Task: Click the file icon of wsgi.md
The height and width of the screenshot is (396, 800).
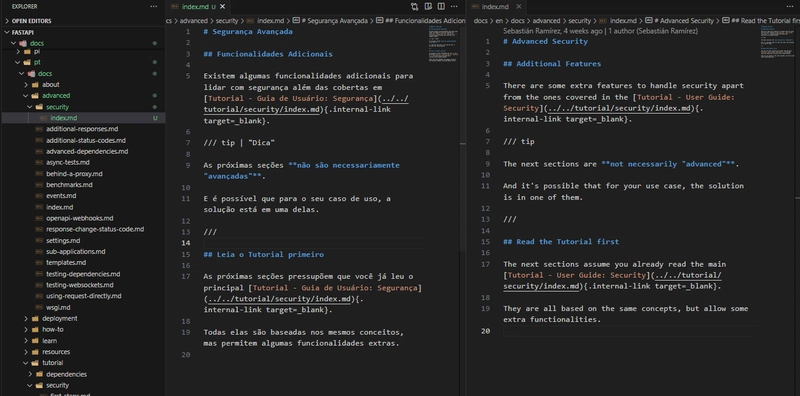Action: point(39,307)
